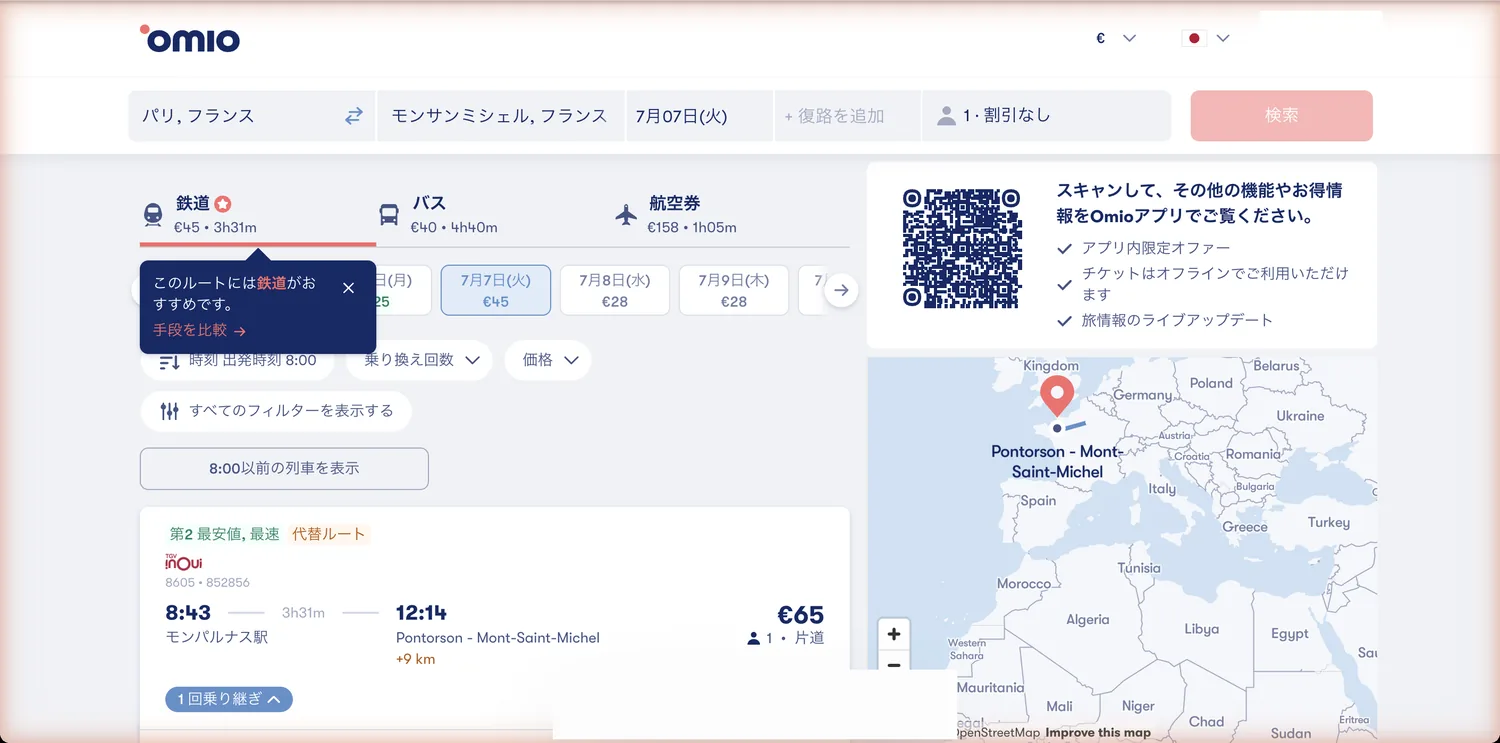This screenshot has height=743, width=1500.
Task: Click the Improve this map link
Action: tap(1098, 733)
